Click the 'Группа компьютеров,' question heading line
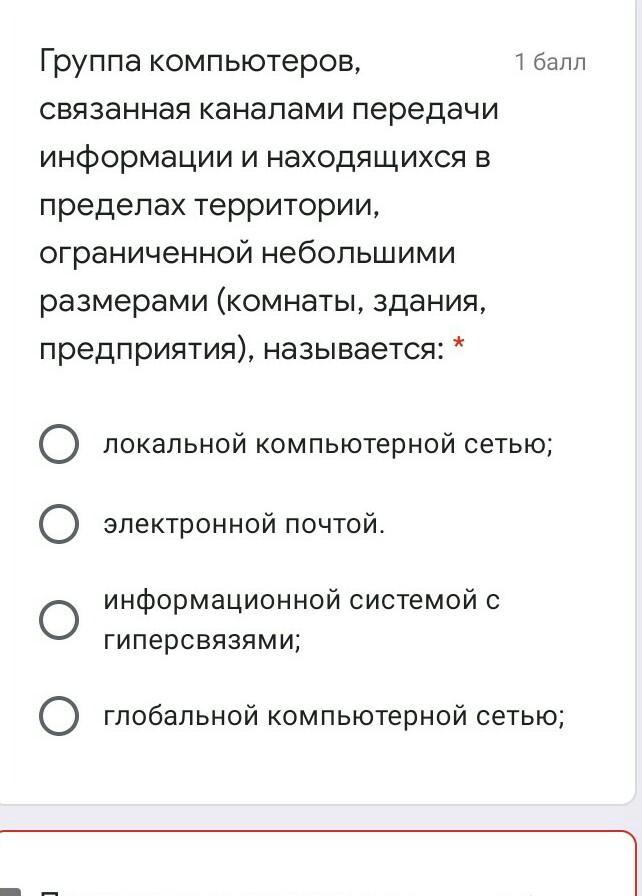This screenshot has width=642, height=896. pyautogui.click(x=199, y=62)
